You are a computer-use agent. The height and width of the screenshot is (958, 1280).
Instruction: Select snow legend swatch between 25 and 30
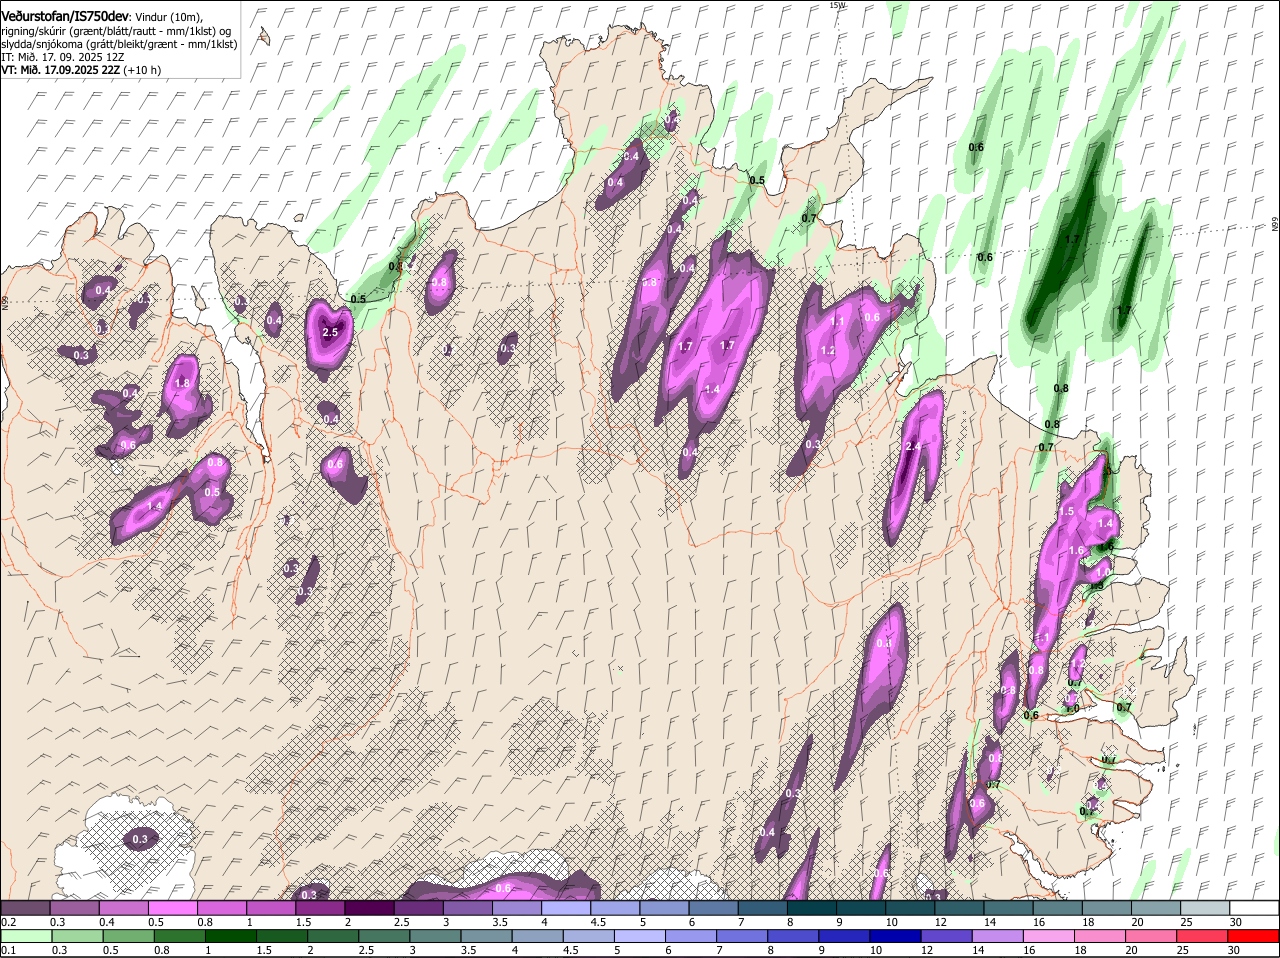click(1205, 908)
